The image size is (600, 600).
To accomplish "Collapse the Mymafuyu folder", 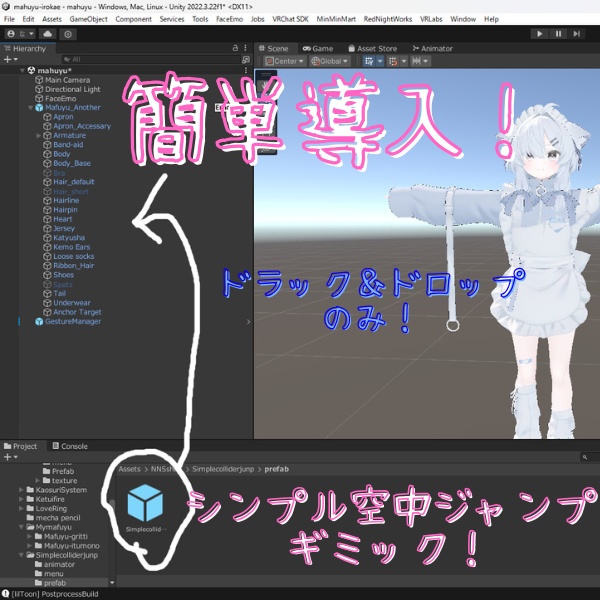I will point(21,527).
